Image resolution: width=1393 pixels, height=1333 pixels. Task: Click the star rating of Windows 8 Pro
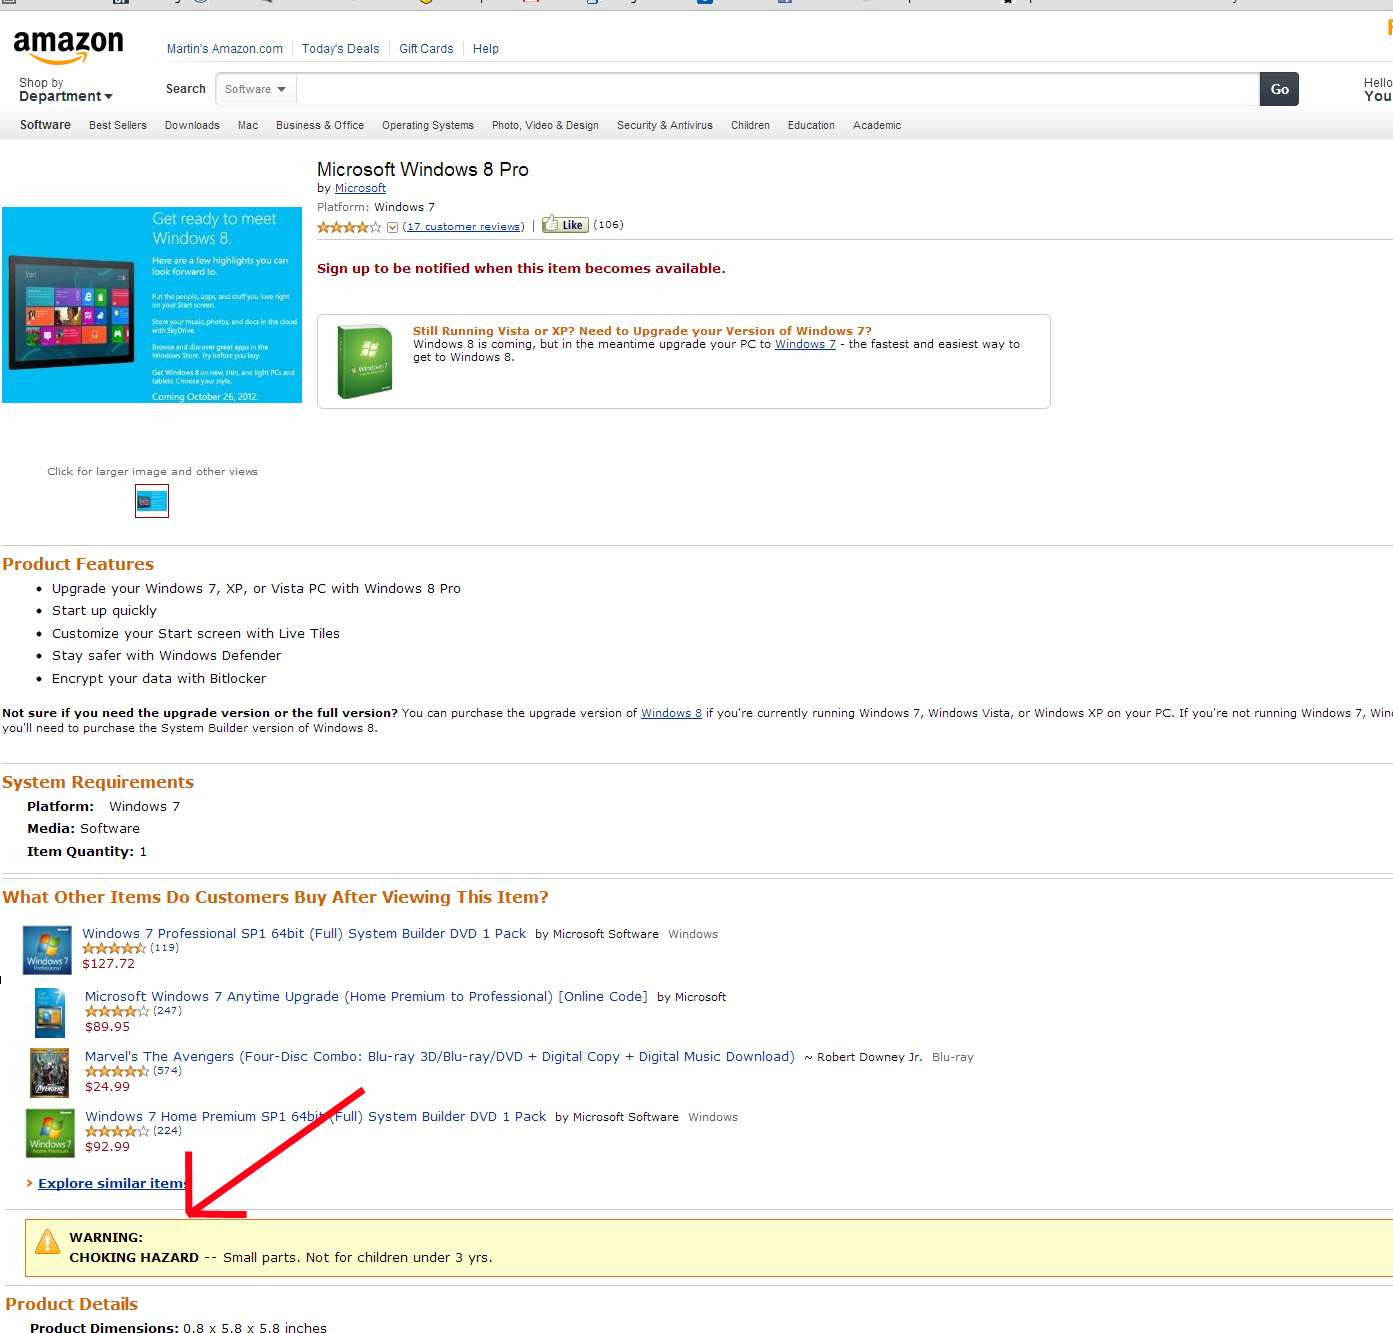[x=349, y=227]
